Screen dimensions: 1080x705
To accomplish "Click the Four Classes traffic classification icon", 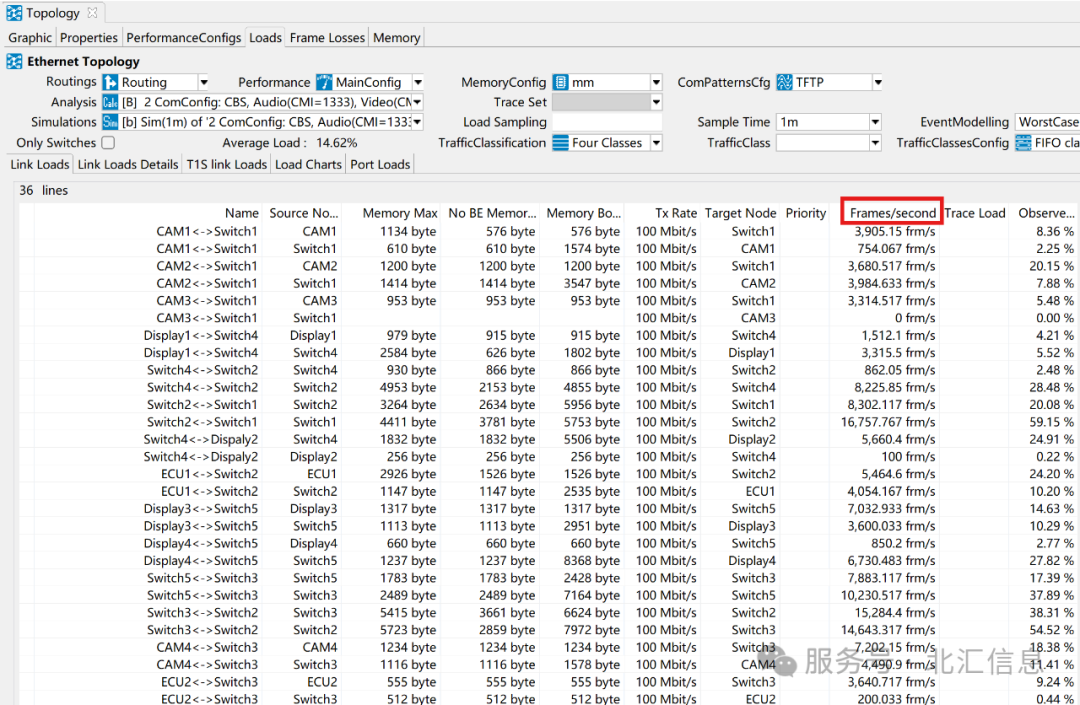I will 561,143.
